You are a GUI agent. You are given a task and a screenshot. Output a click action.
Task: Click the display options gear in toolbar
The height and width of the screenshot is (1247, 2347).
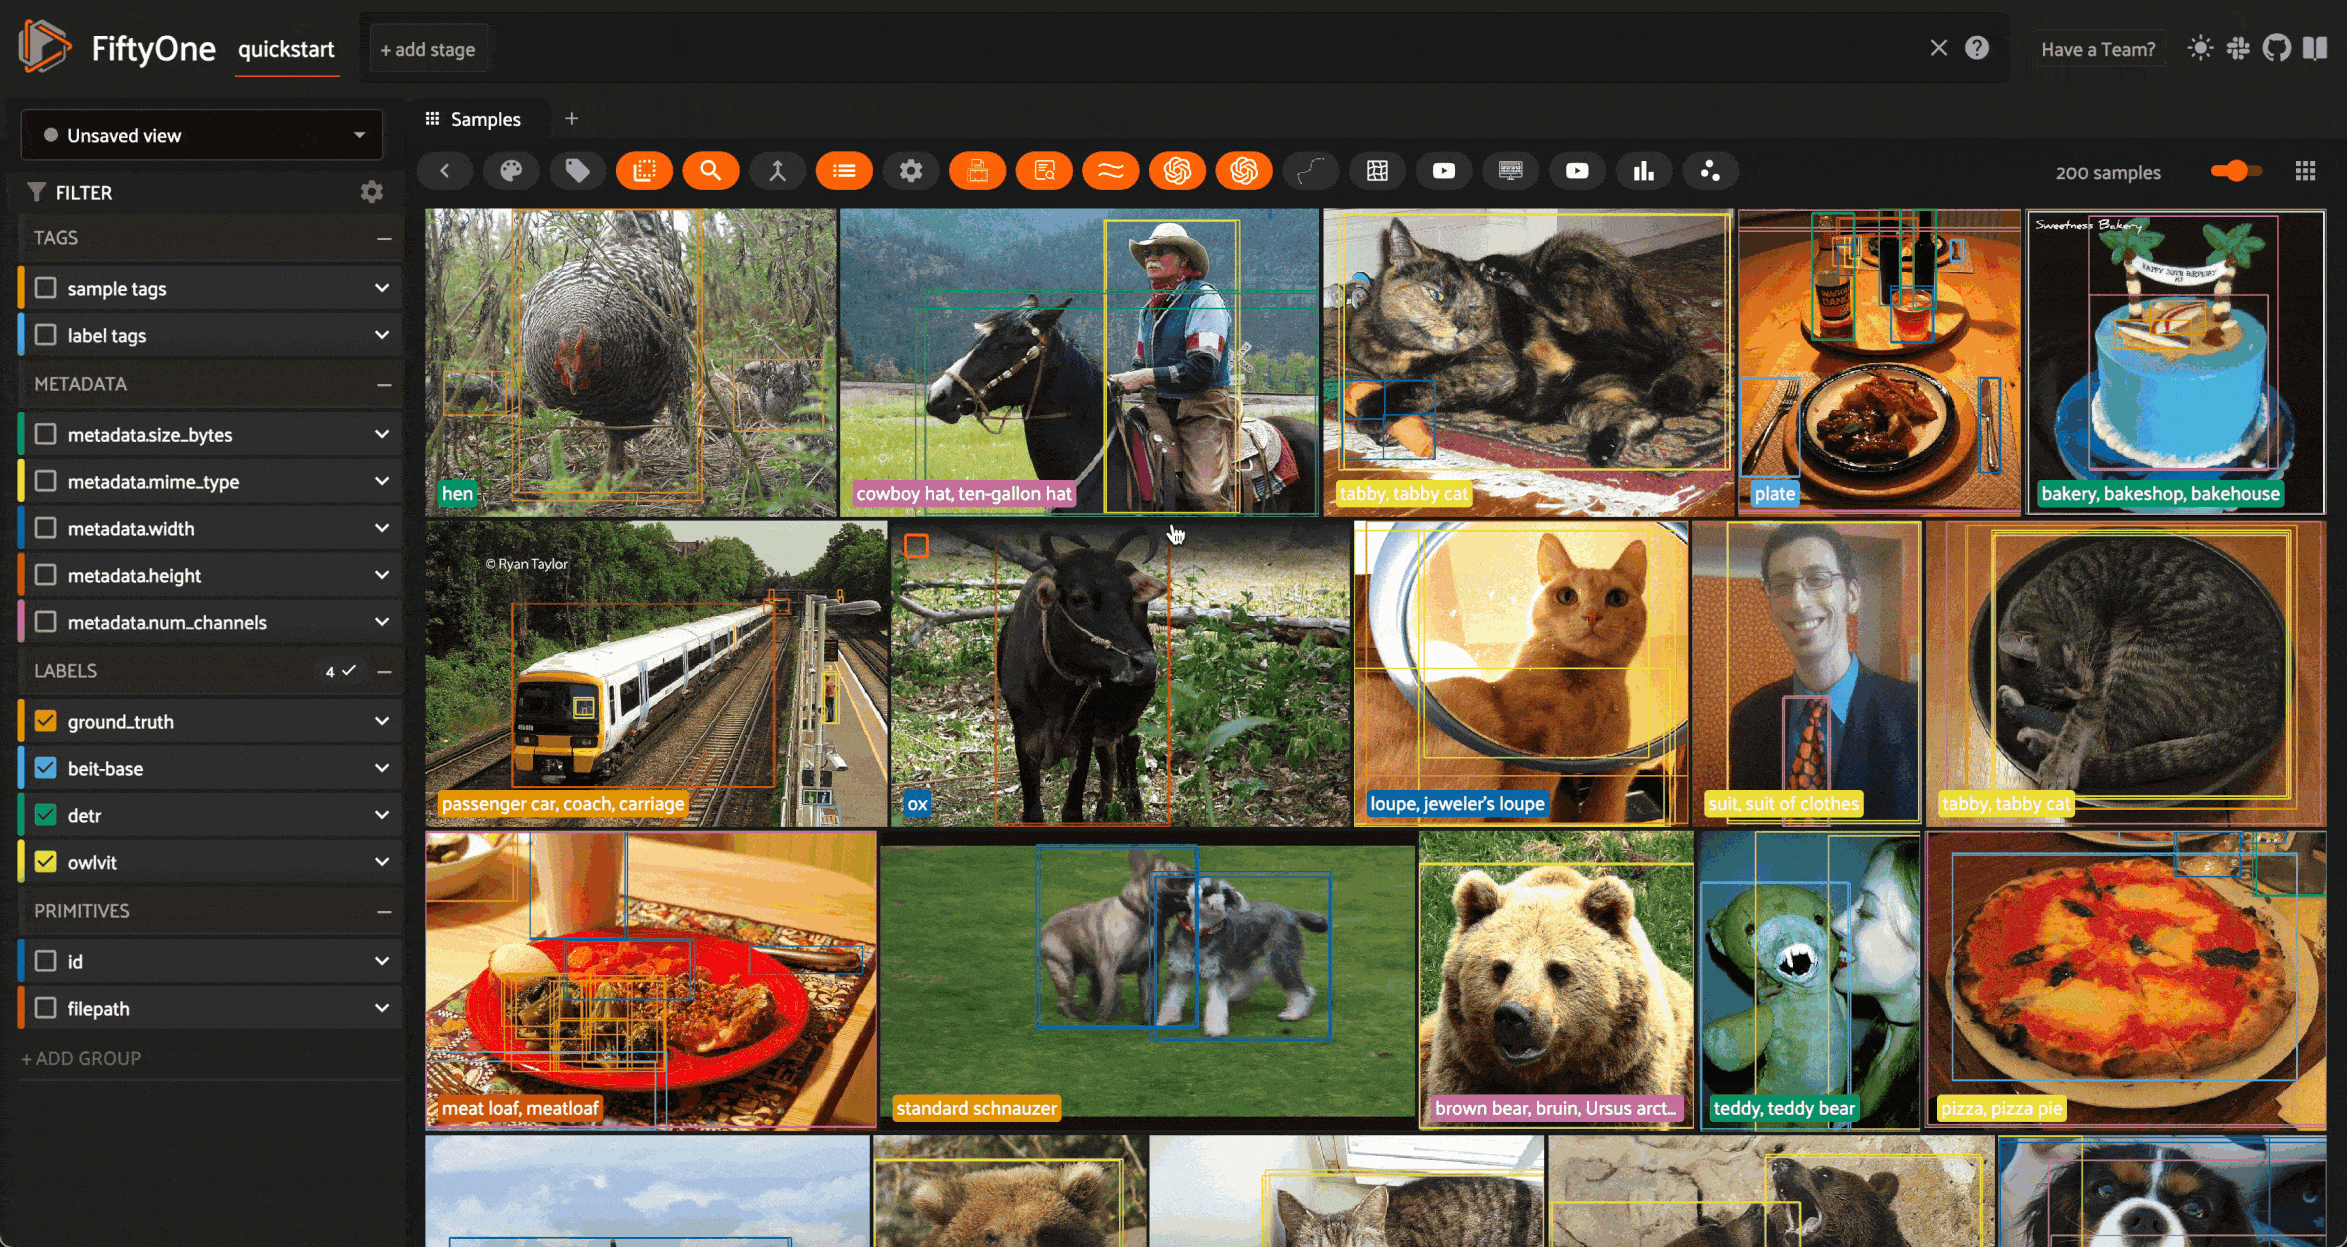[910, 171]
